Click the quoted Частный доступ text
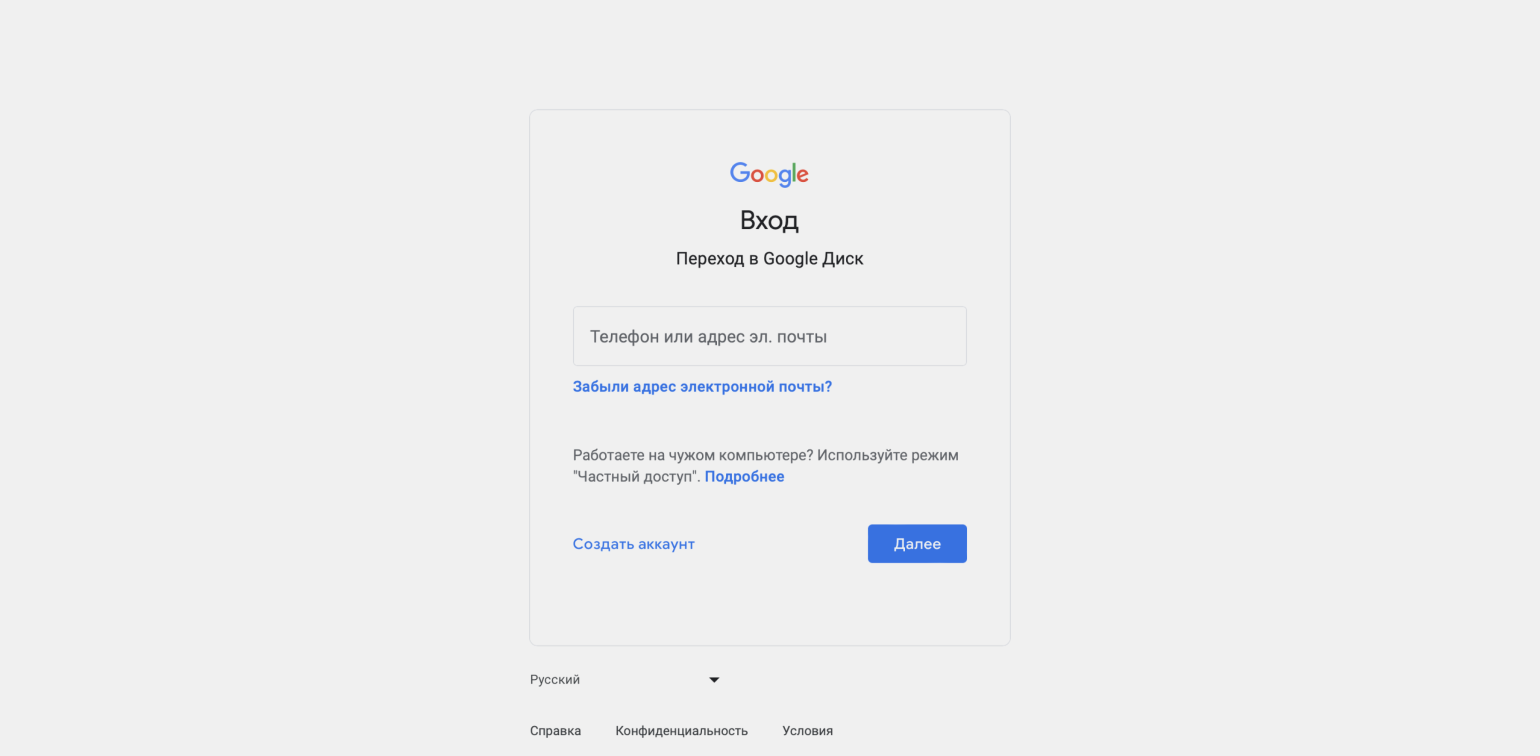This screenshot has width=1540, height=756. click(635, 477)
